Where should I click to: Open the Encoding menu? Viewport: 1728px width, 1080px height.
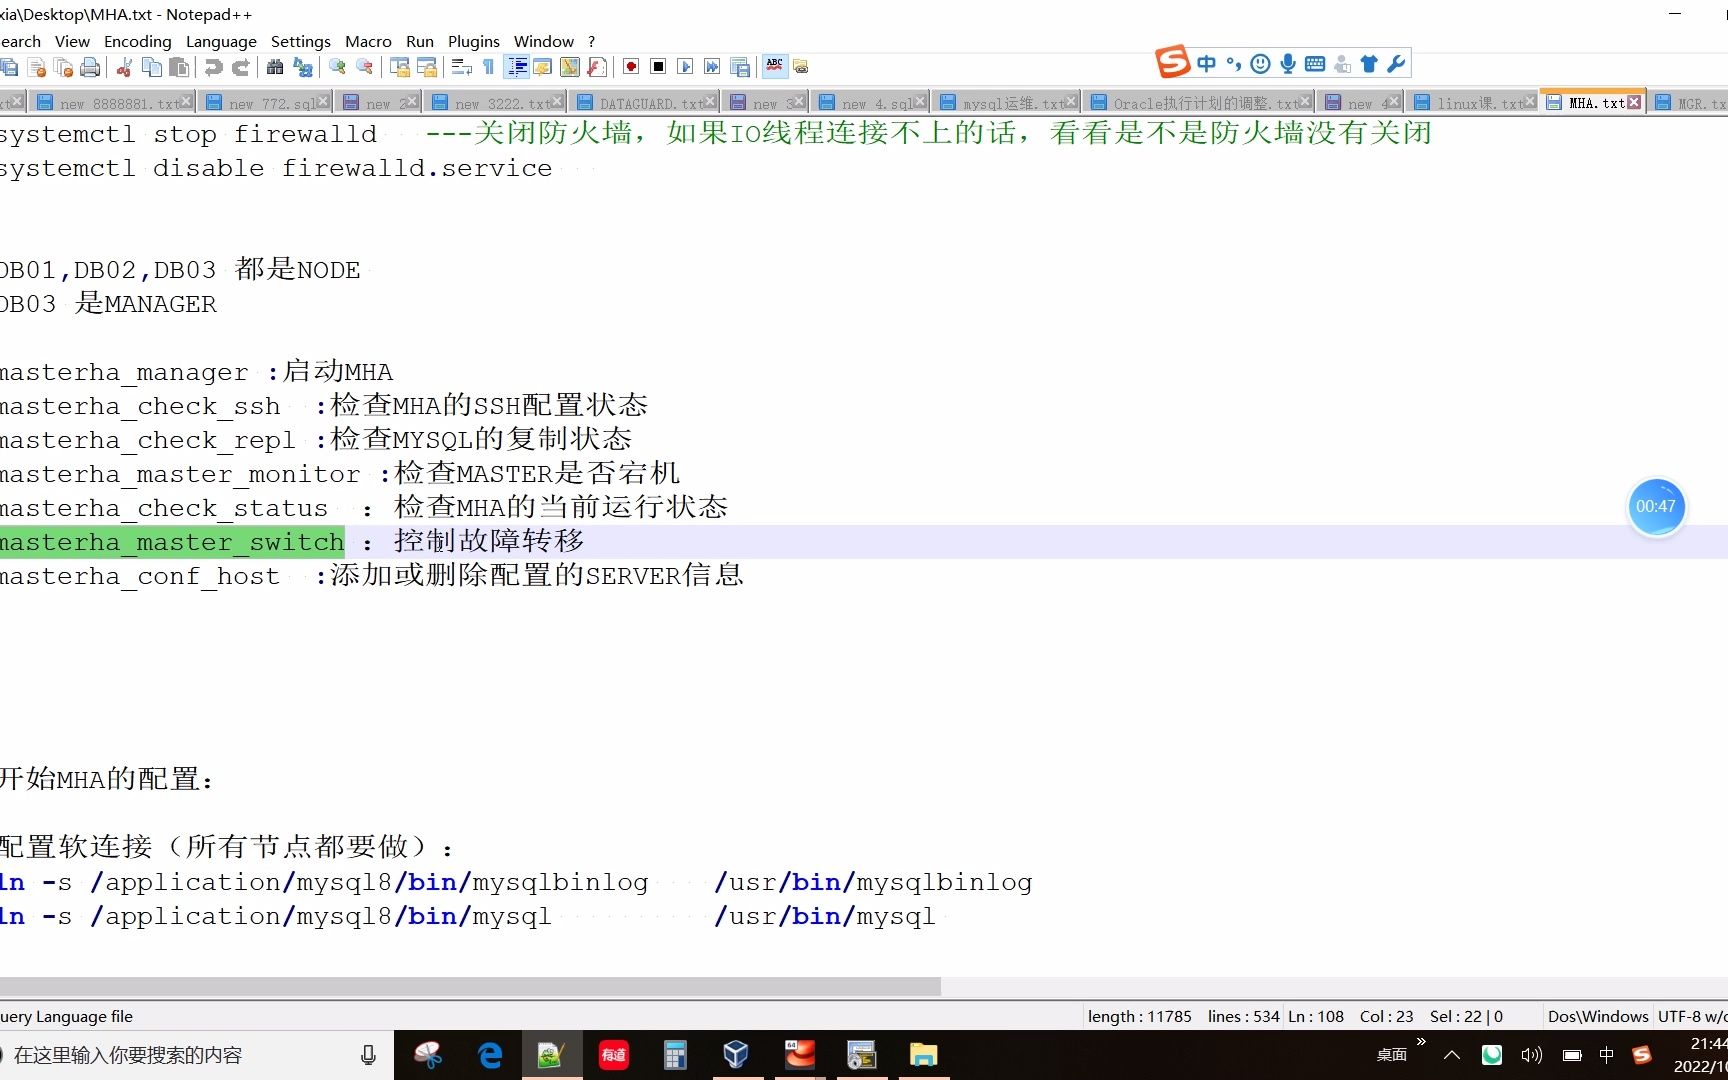pyautogui.click(x=137, y=41)
